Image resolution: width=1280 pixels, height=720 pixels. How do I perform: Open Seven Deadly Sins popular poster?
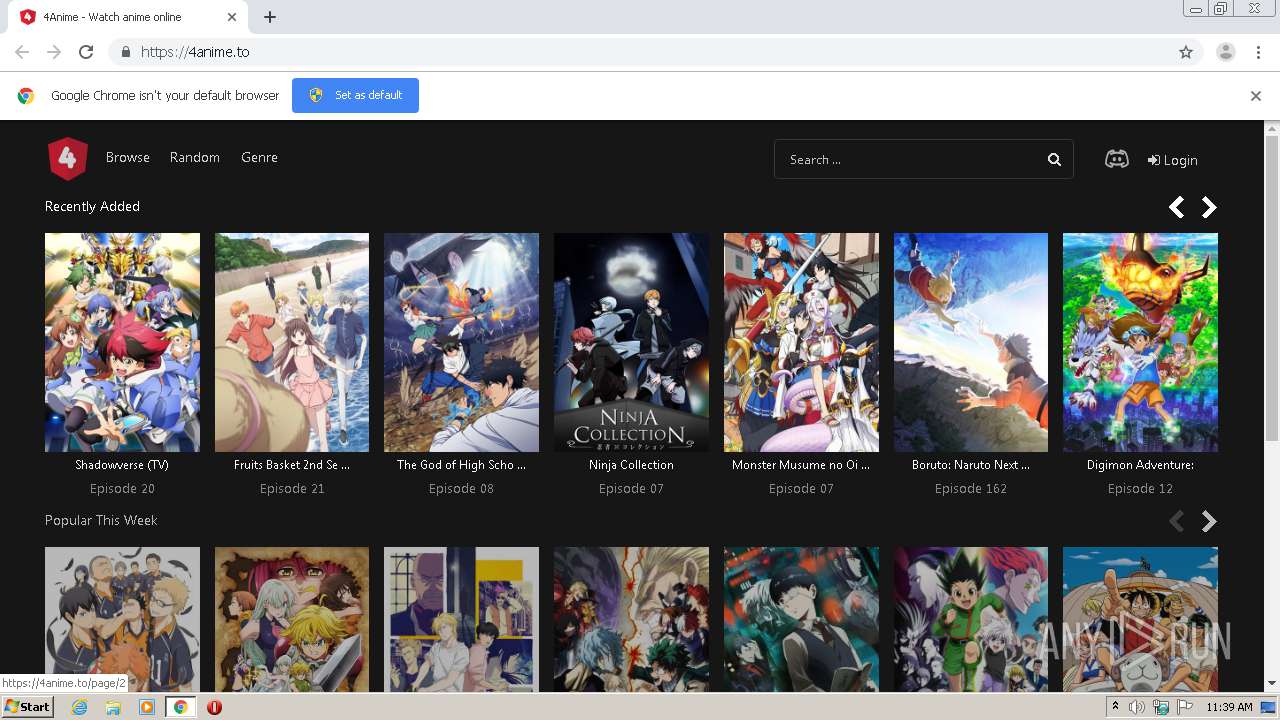click(x=292, y=619)
